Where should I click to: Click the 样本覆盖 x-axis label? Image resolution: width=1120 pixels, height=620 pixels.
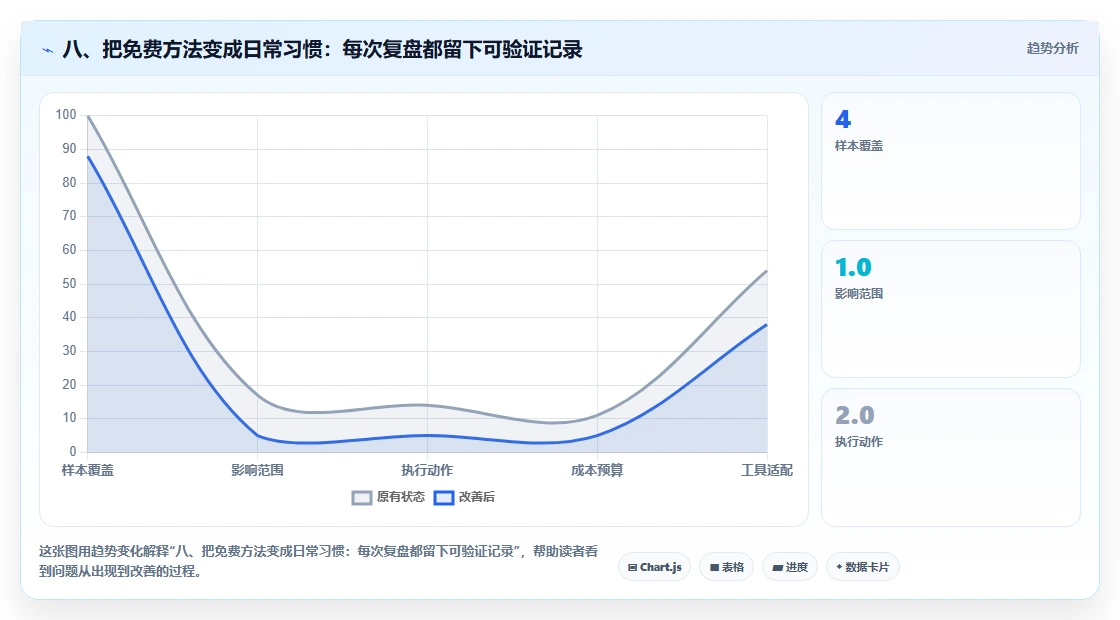coord(87,470)
